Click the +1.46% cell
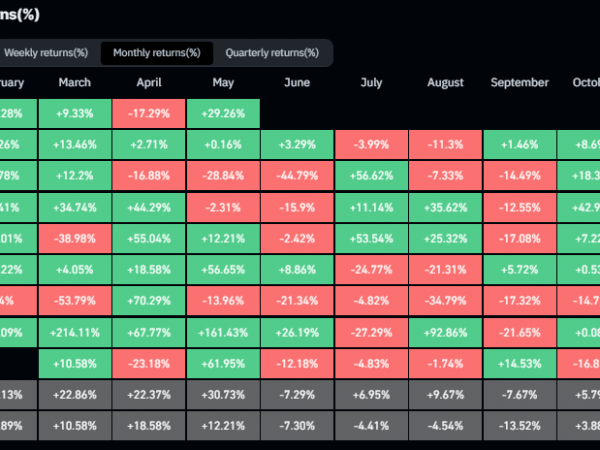Viewport: 600px width, 450px height. [520, 145]
